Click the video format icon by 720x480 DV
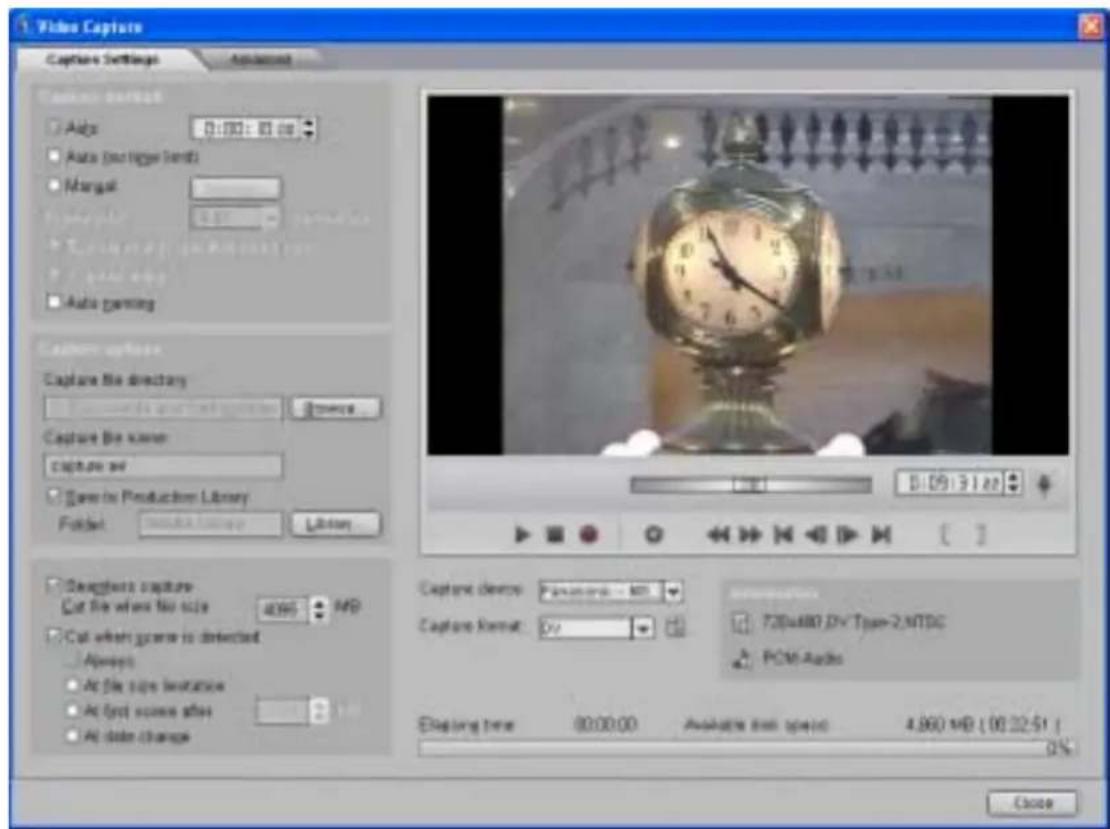1110x829 pixels. click(x=740, y=623)
